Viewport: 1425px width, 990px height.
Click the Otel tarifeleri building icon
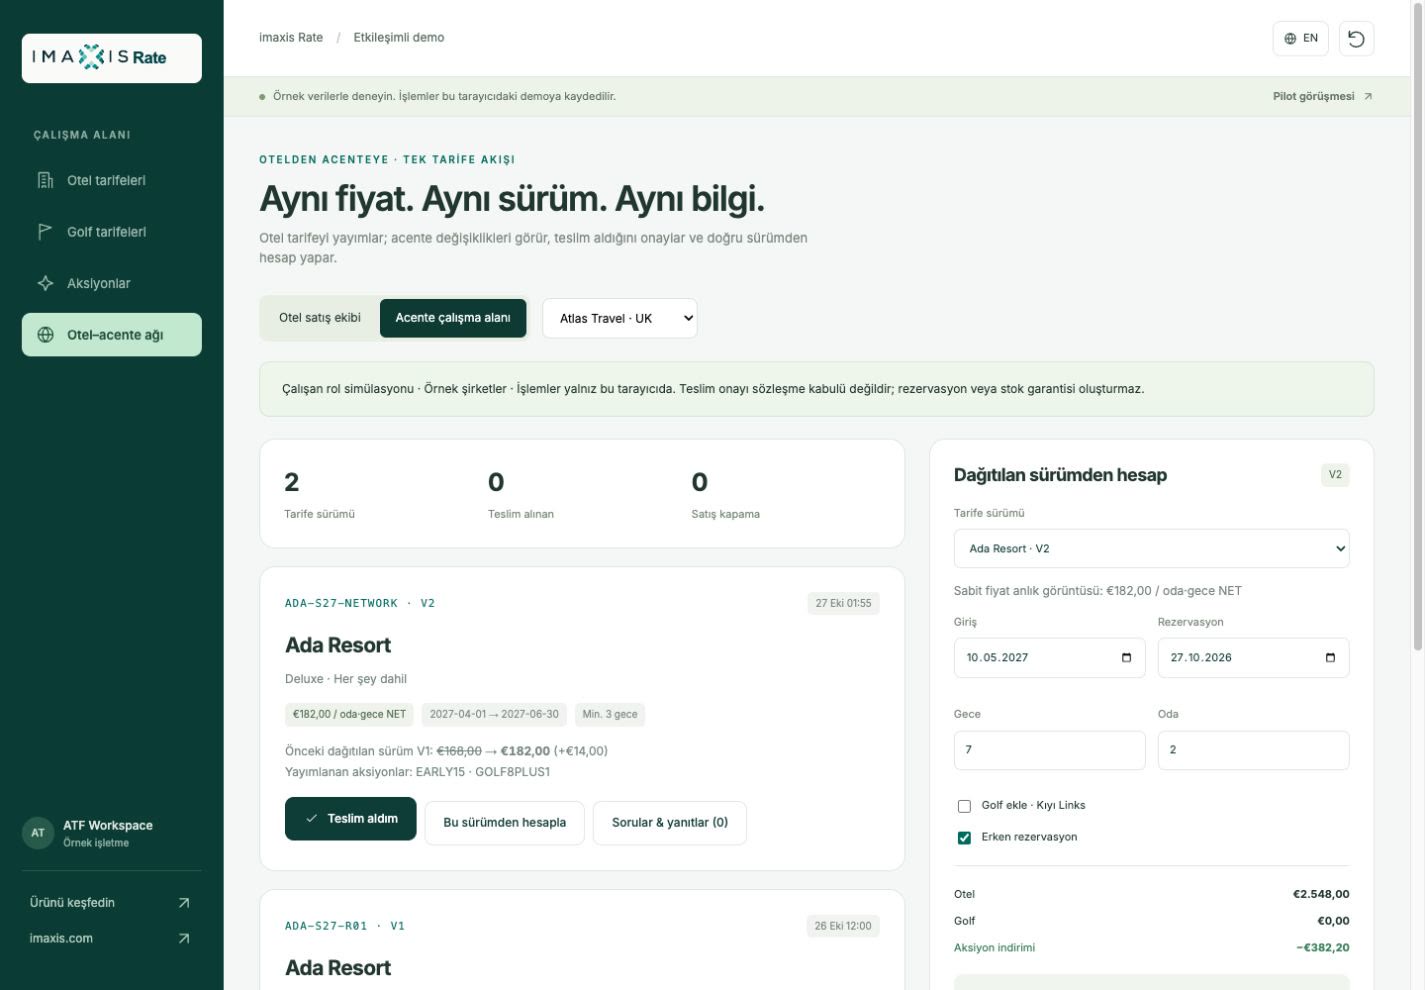pos(45,180)
